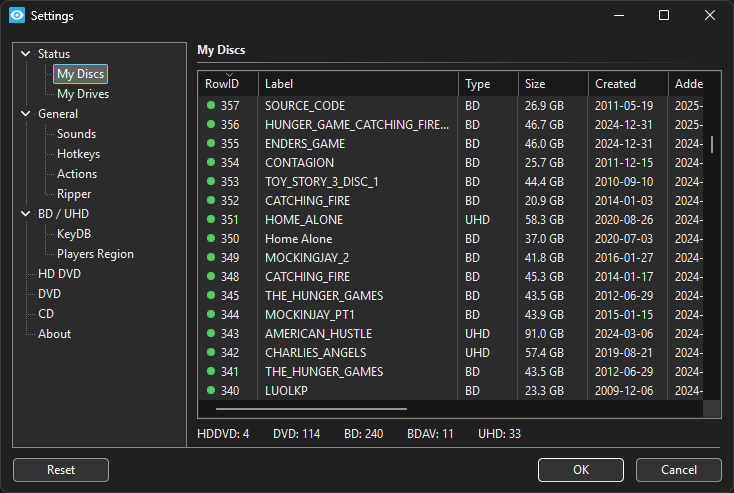734x493 pixels.
Task: Click the green dot next to AMERICAN_HUSTLE row
Action: click(x=211, y=333)
